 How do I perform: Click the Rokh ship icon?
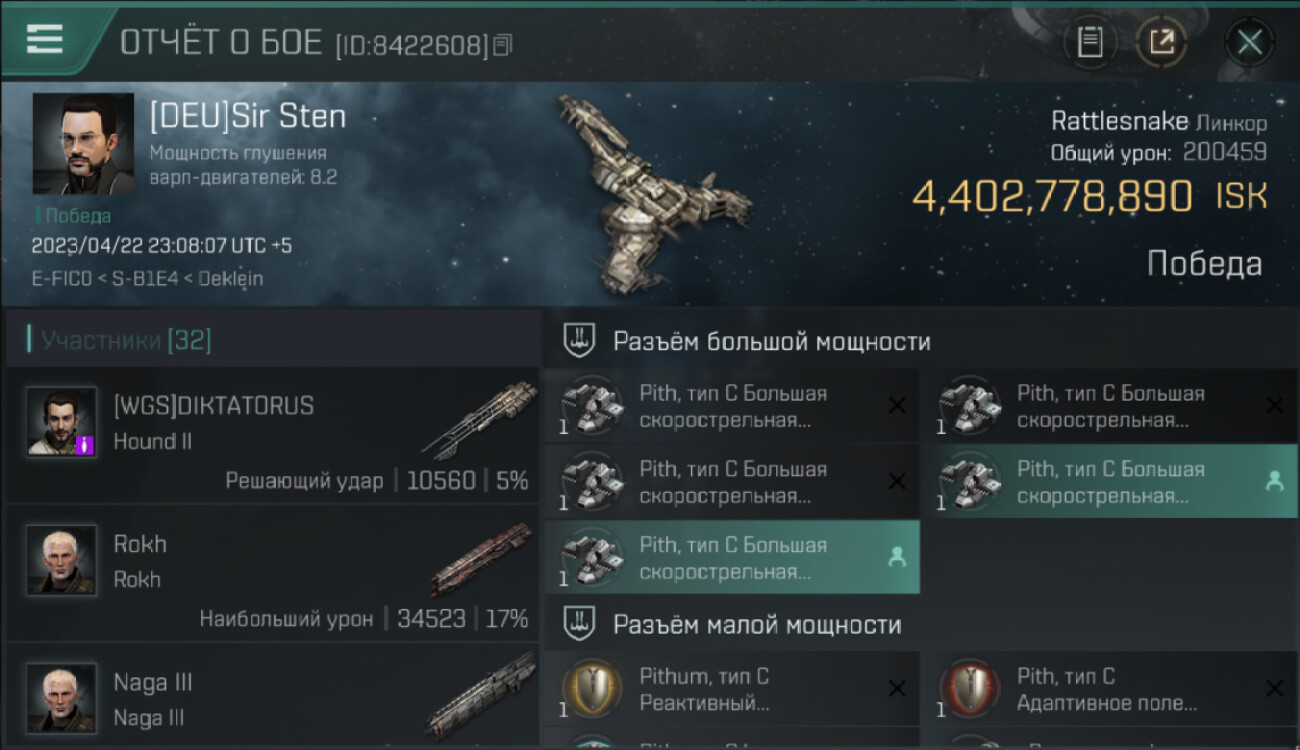pyautogui.click(x=481, y=559)
